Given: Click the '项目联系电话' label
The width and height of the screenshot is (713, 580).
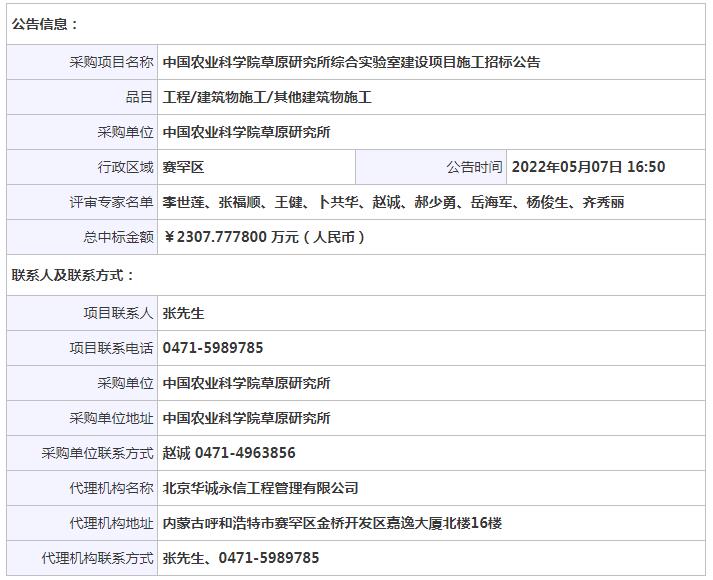Looking at the screenshot, I should coord(111,348).
